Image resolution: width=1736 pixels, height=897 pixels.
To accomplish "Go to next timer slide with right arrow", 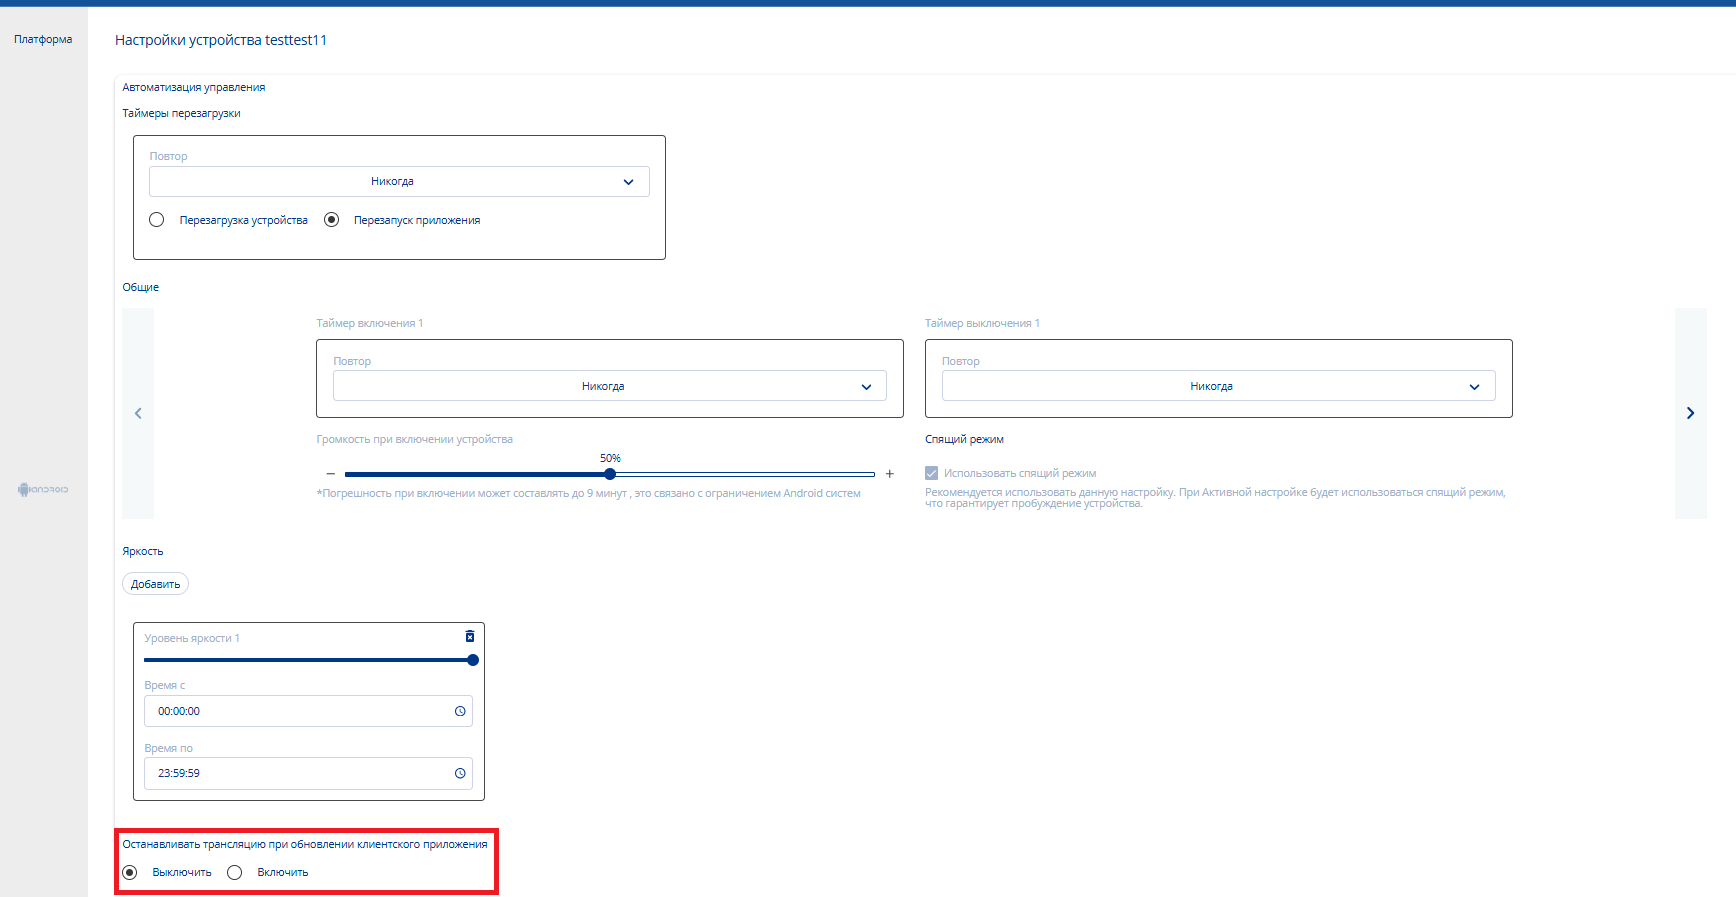I will [x=1690, y=413].
